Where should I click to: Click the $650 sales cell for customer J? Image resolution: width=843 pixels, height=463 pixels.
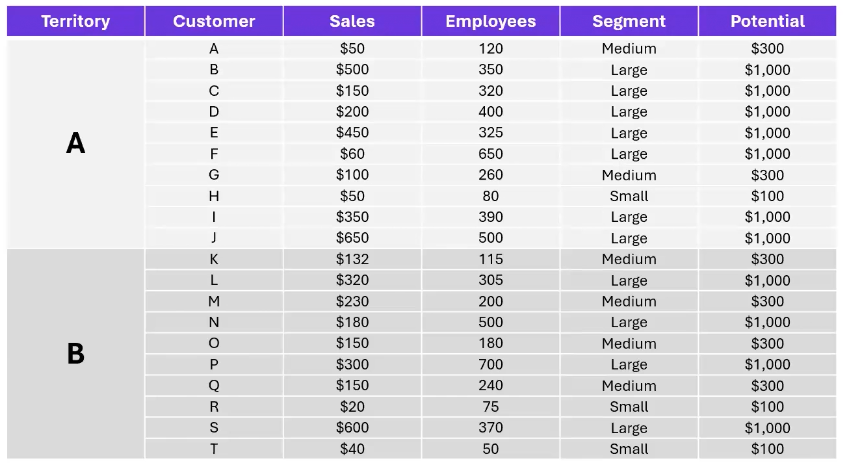tap(352, 238)
